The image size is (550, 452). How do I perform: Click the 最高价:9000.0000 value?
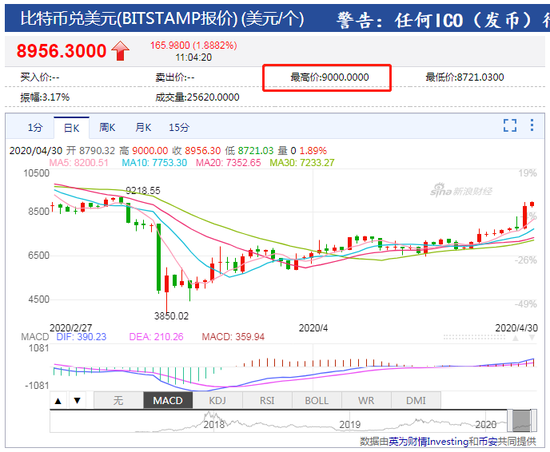tap(330, 77)
